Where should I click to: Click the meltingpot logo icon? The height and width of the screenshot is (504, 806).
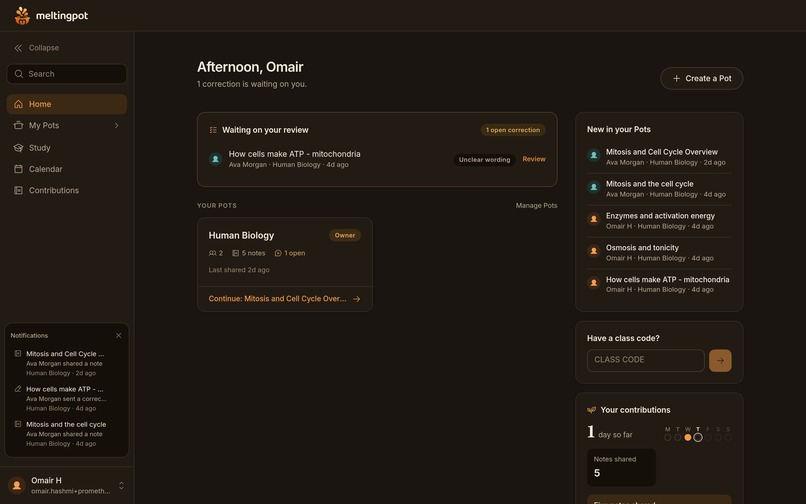[x=22, y=15]
